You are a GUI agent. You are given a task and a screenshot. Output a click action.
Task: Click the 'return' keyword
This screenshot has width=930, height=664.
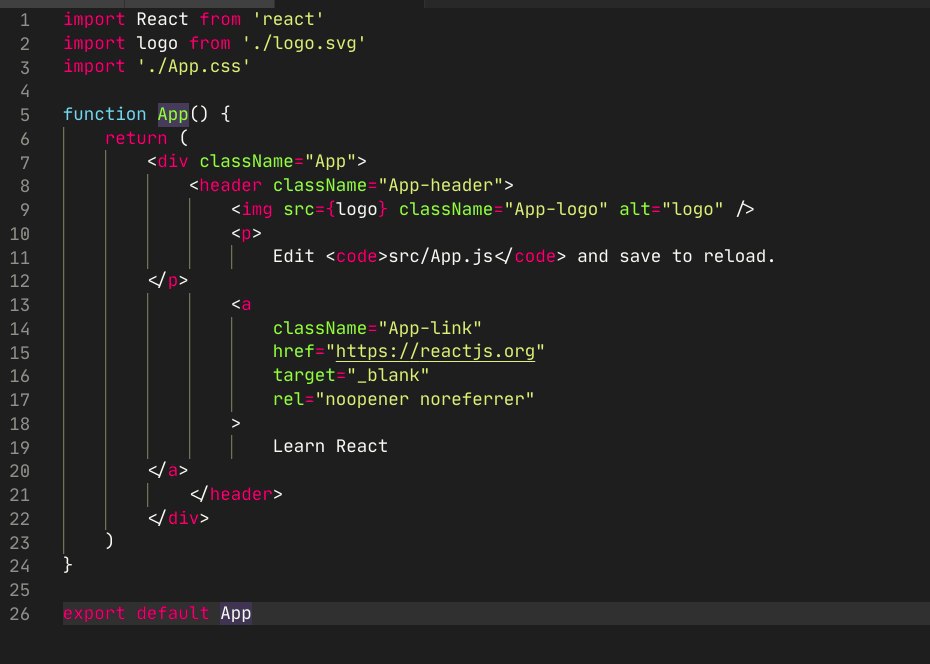pyautogui.click(x=136, y=138)
